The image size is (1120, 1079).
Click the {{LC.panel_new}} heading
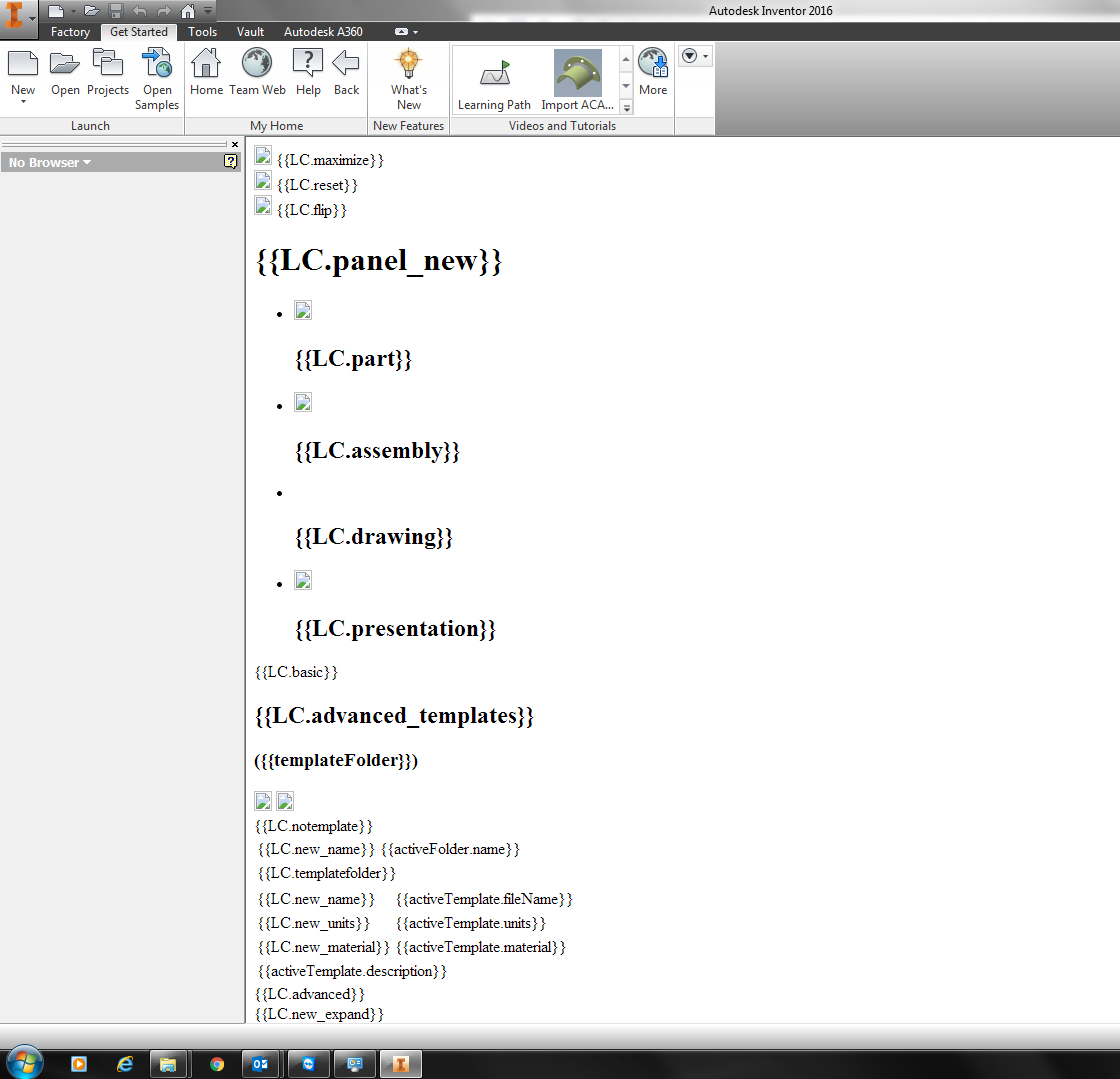(379, 261)
